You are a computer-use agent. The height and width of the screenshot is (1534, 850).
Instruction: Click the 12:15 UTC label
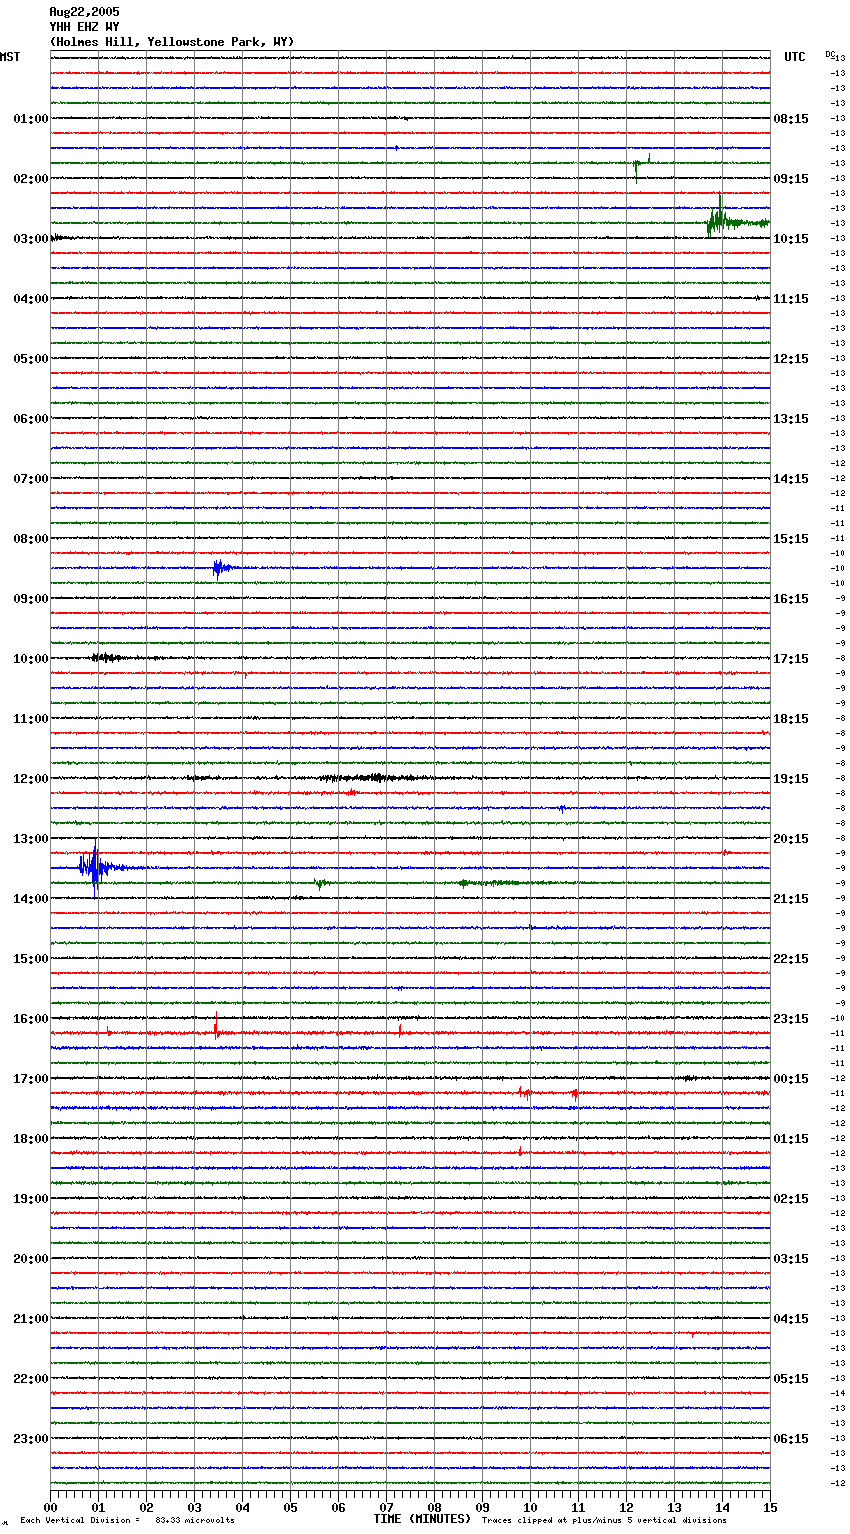[x=791, y=359]
